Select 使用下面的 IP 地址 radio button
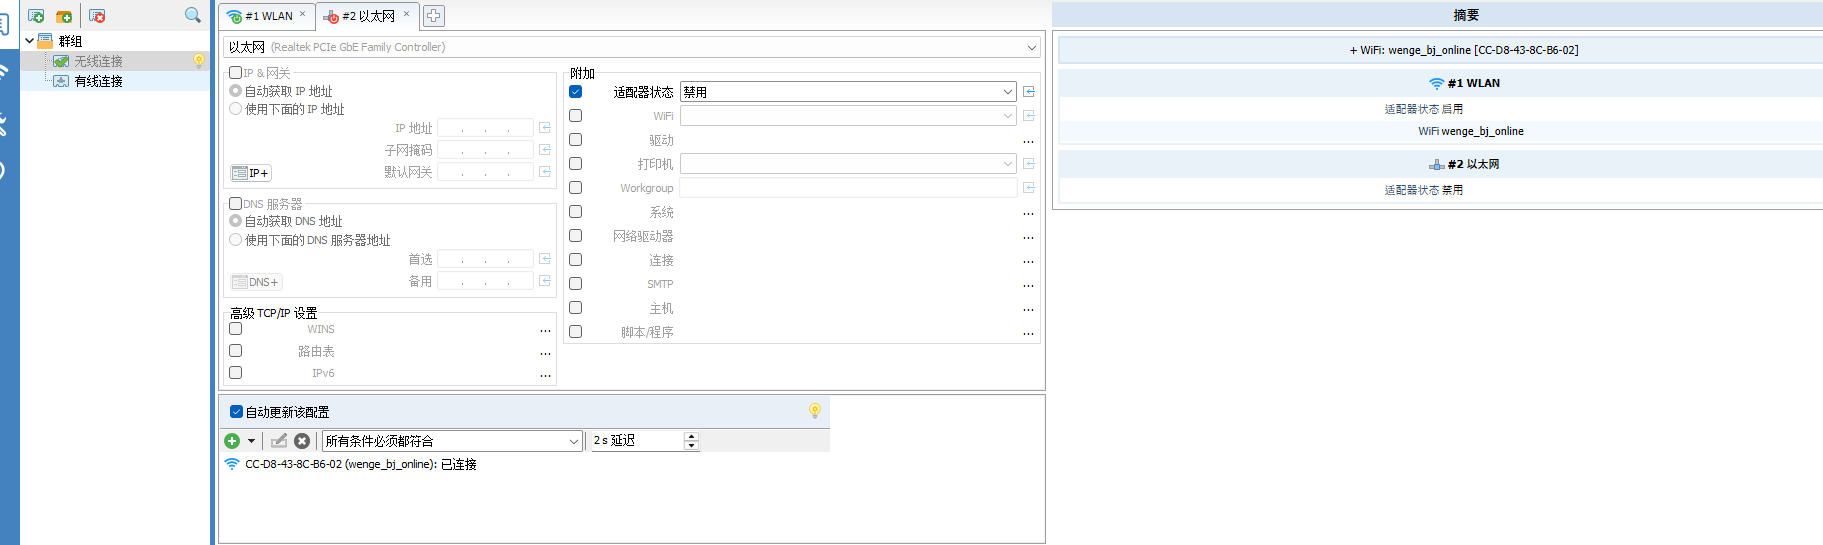The image size is (1823, 545). coord(236,109)
